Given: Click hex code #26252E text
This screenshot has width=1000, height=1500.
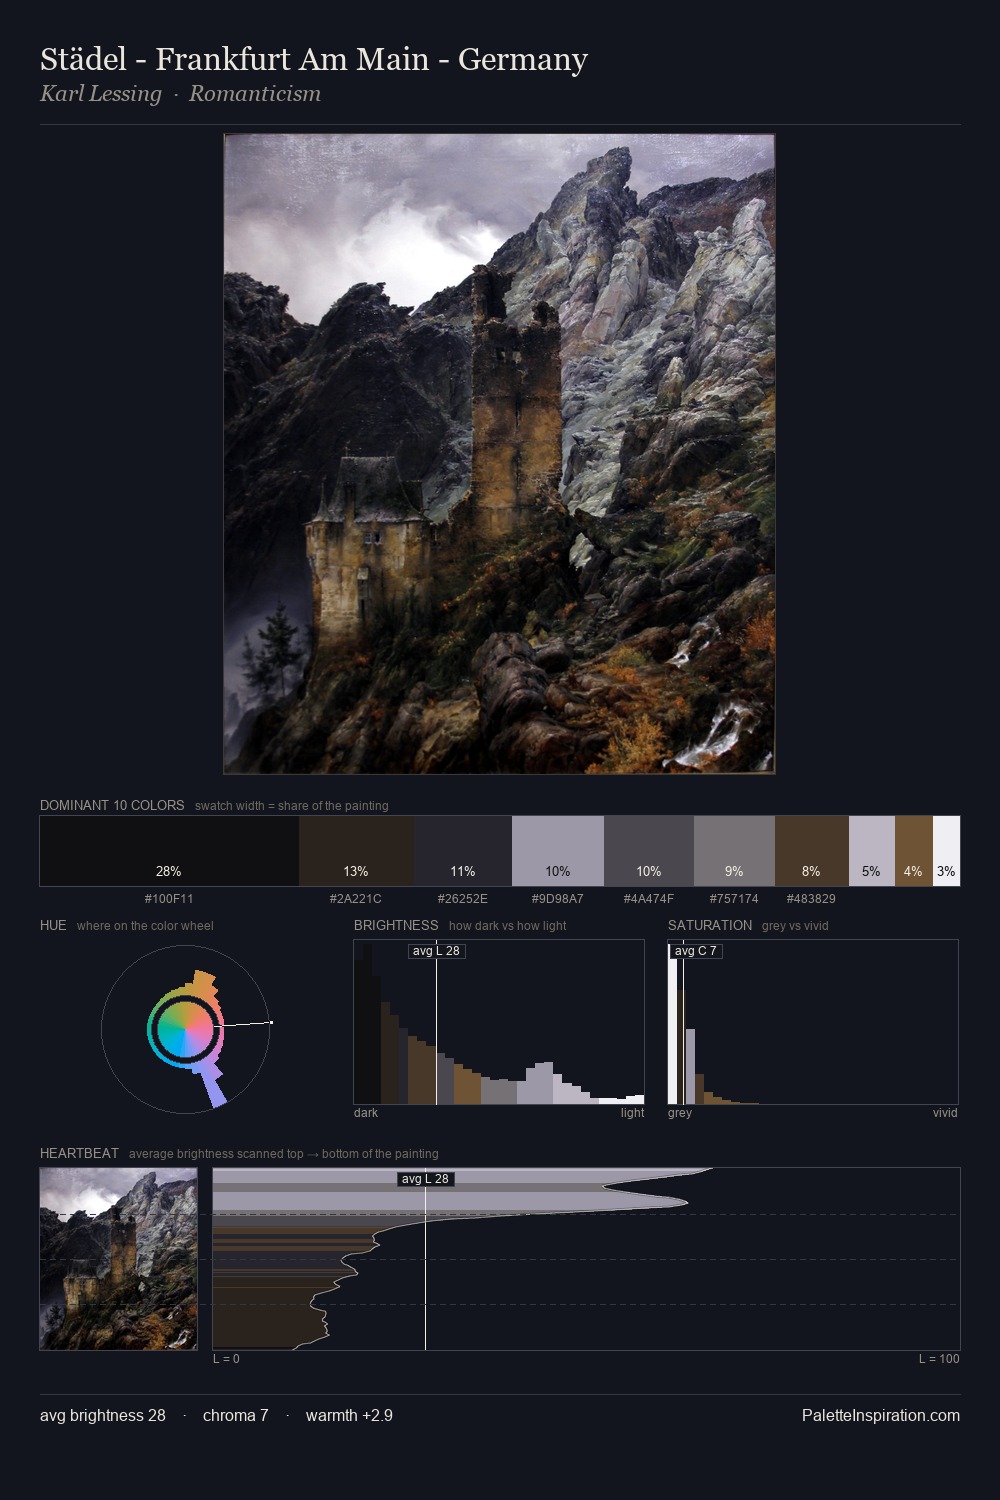Looking at the screenshot, I should (463, 898).
